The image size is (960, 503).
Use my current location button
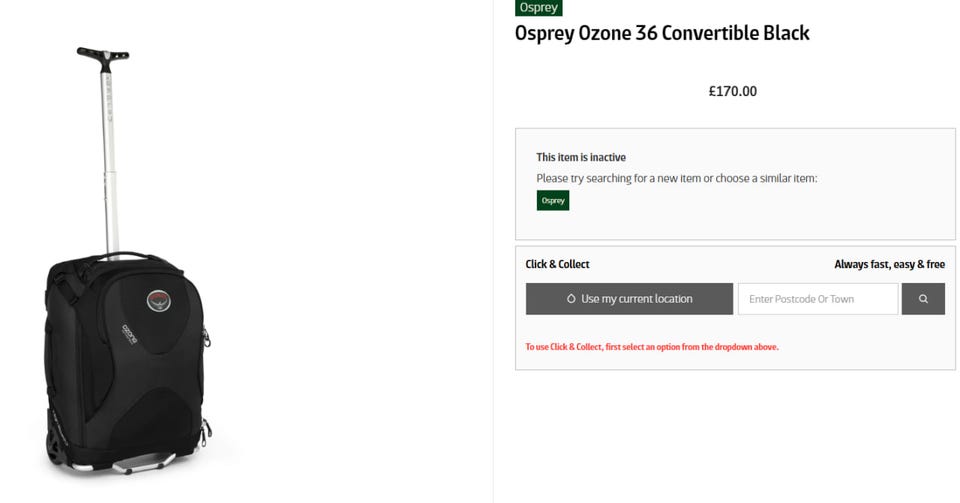point(629,299)
